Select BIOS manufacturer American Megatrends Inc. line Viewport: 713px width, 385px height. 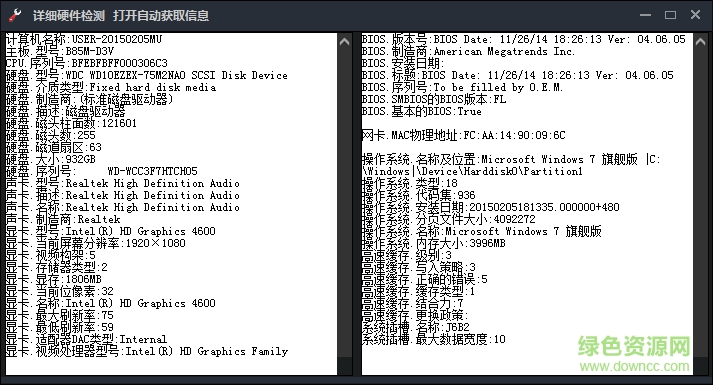click(468, 51)
